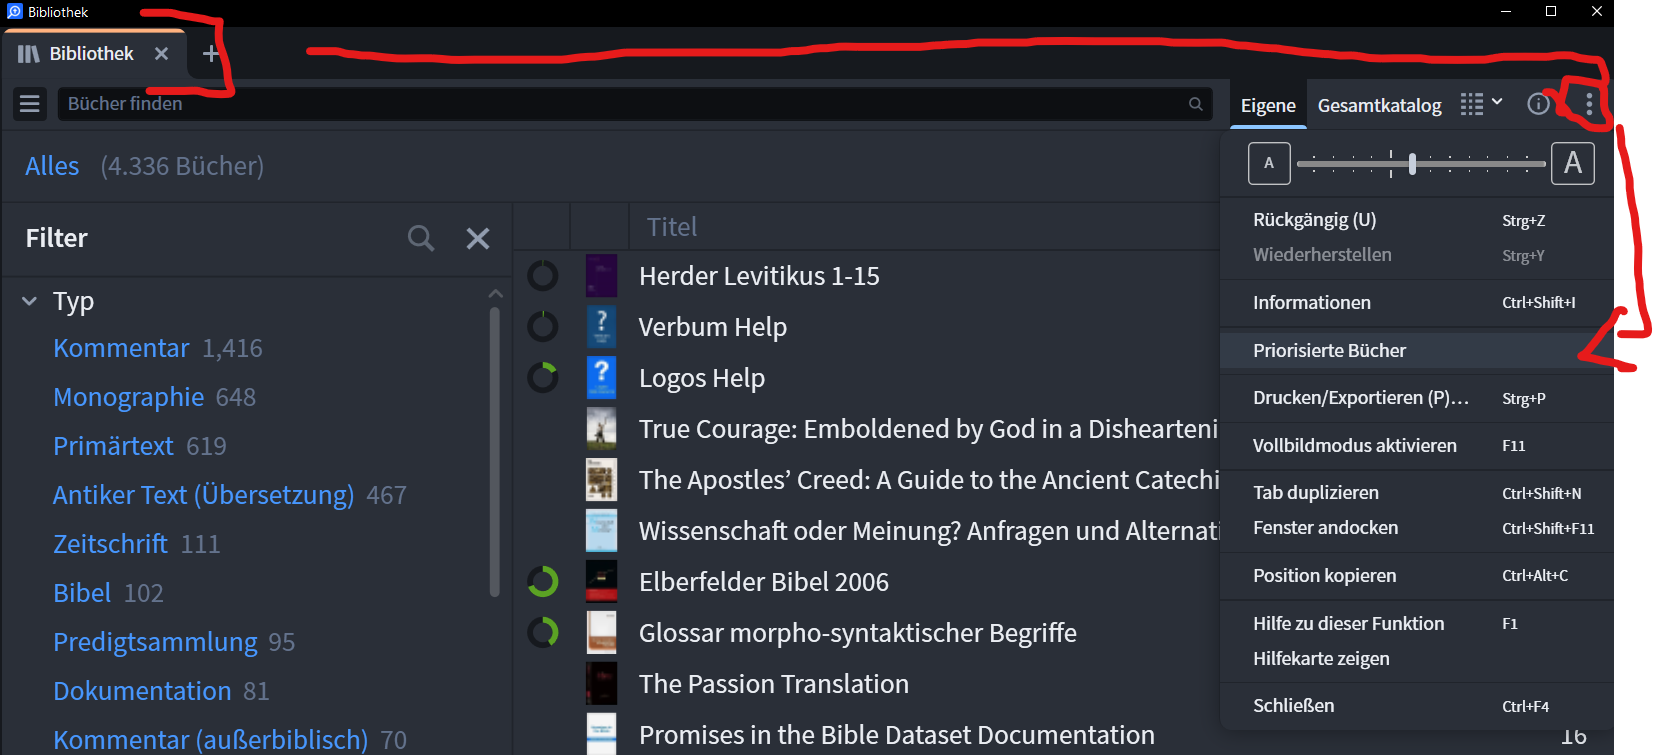Open Wissenschaft oder Meinung cover thumbnail
Screen dimensions: 1653x755
[601, 530]
